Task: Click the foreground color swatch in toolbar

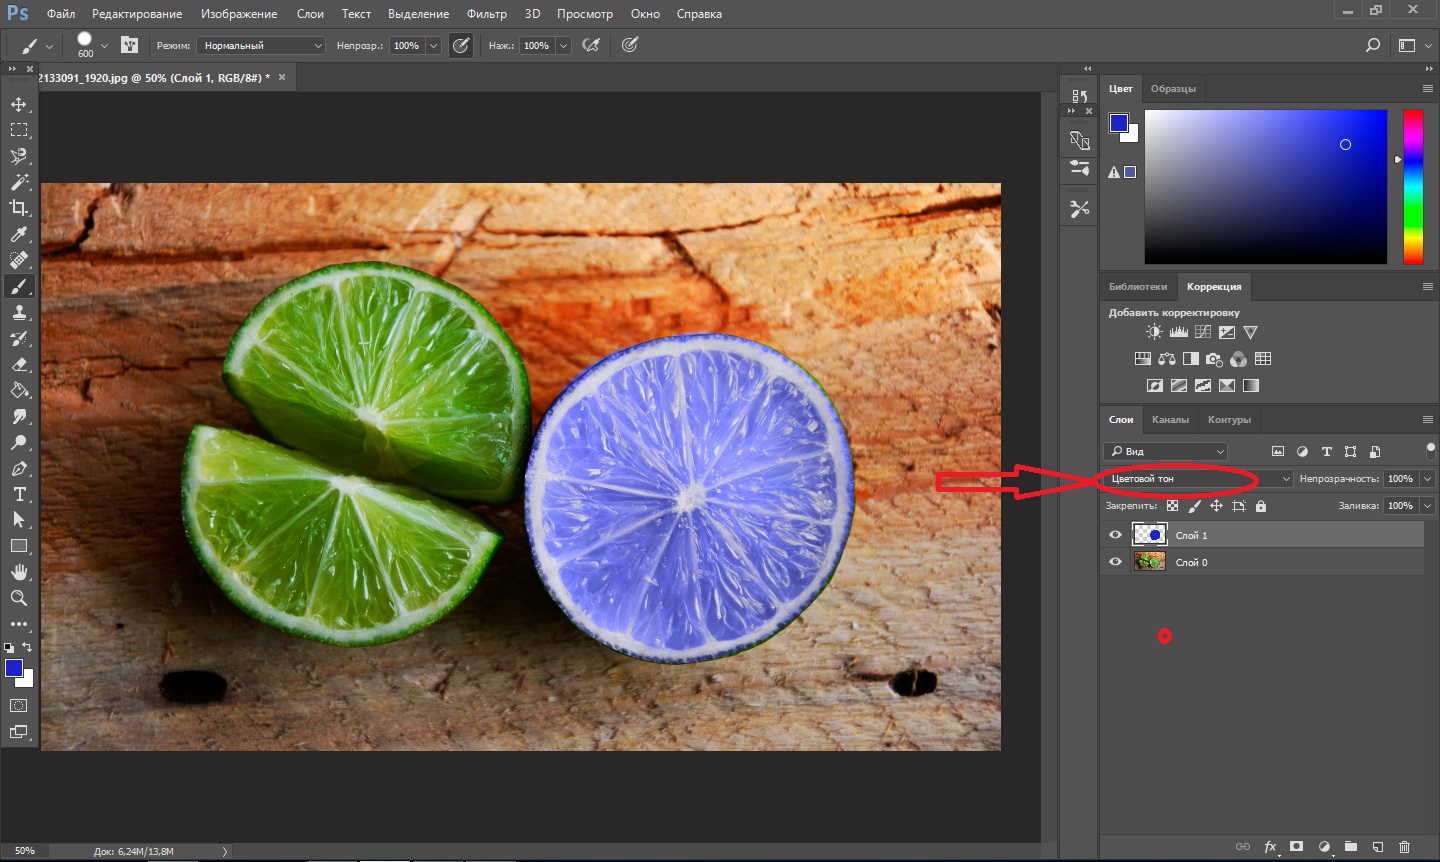Action: point(14,668)
